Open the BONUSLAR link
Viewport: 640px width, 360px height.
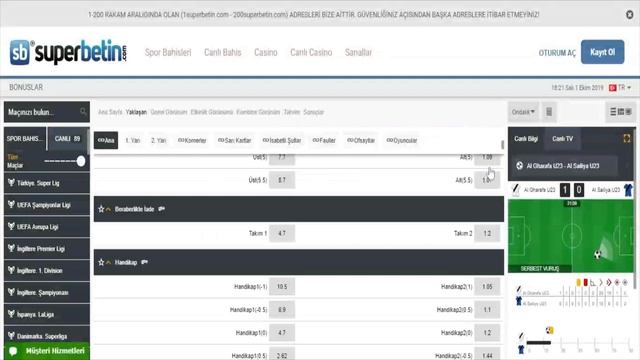pos(26,87)
